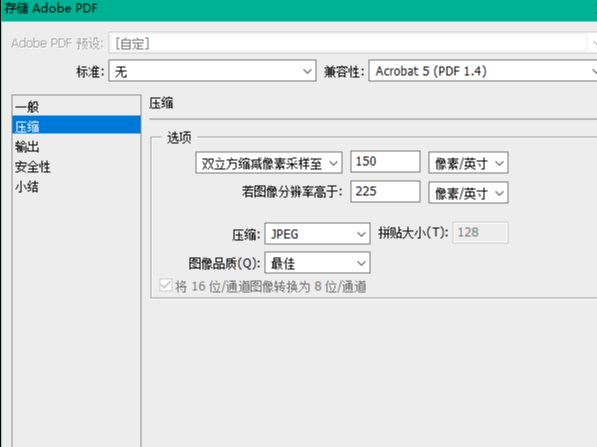Viewport: 597px width, 447px height.
Task: Open the 标准 dropdown showing 无
Action: (212, 71)
